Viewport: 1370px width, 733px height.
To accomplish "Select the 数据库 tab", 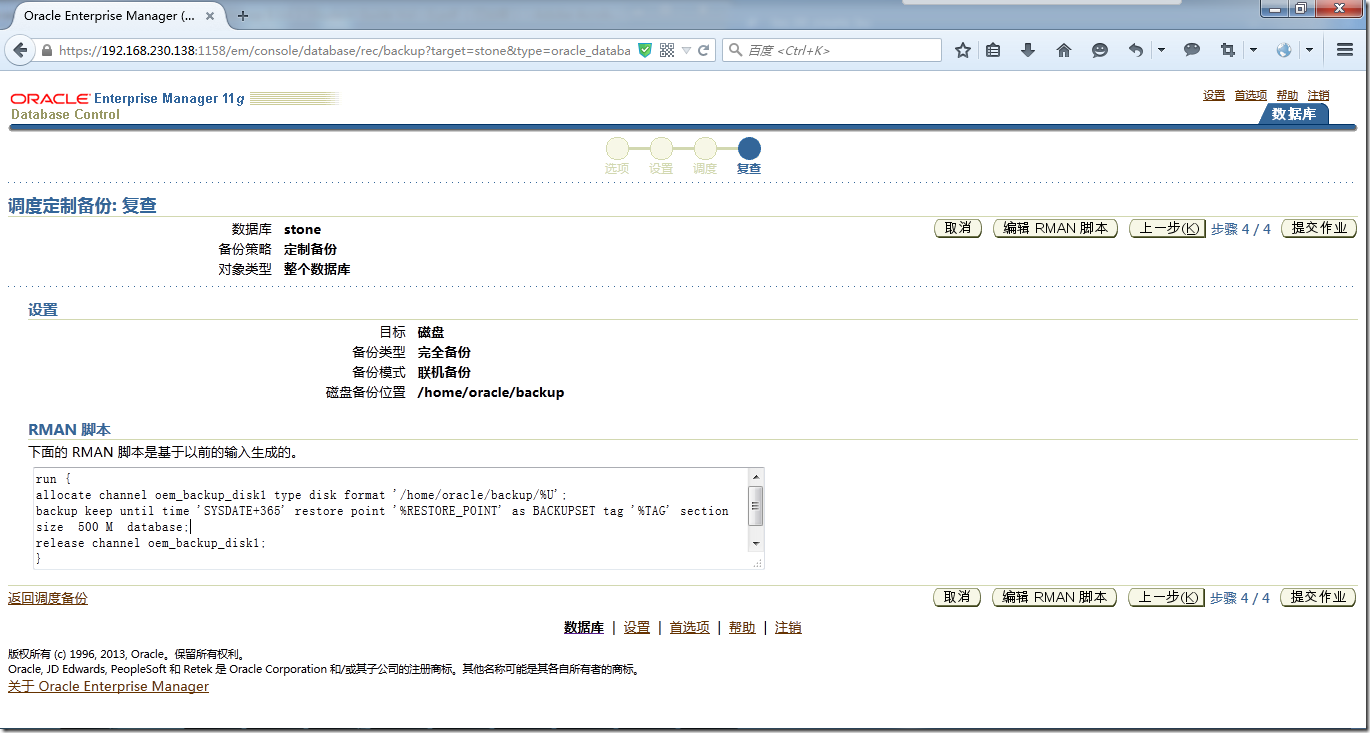I will click(1293, 114).
